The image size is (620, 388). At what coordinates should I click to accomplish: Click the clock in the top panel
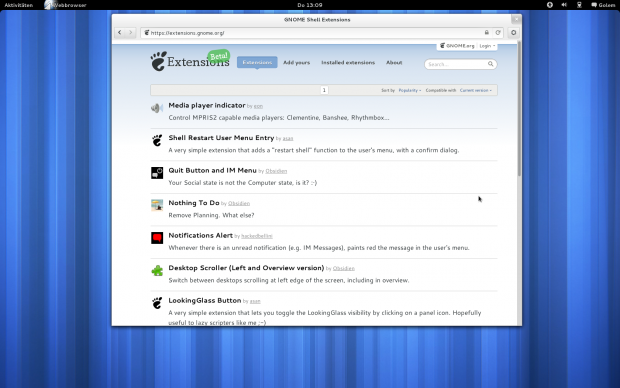click(x=310, y=5)
